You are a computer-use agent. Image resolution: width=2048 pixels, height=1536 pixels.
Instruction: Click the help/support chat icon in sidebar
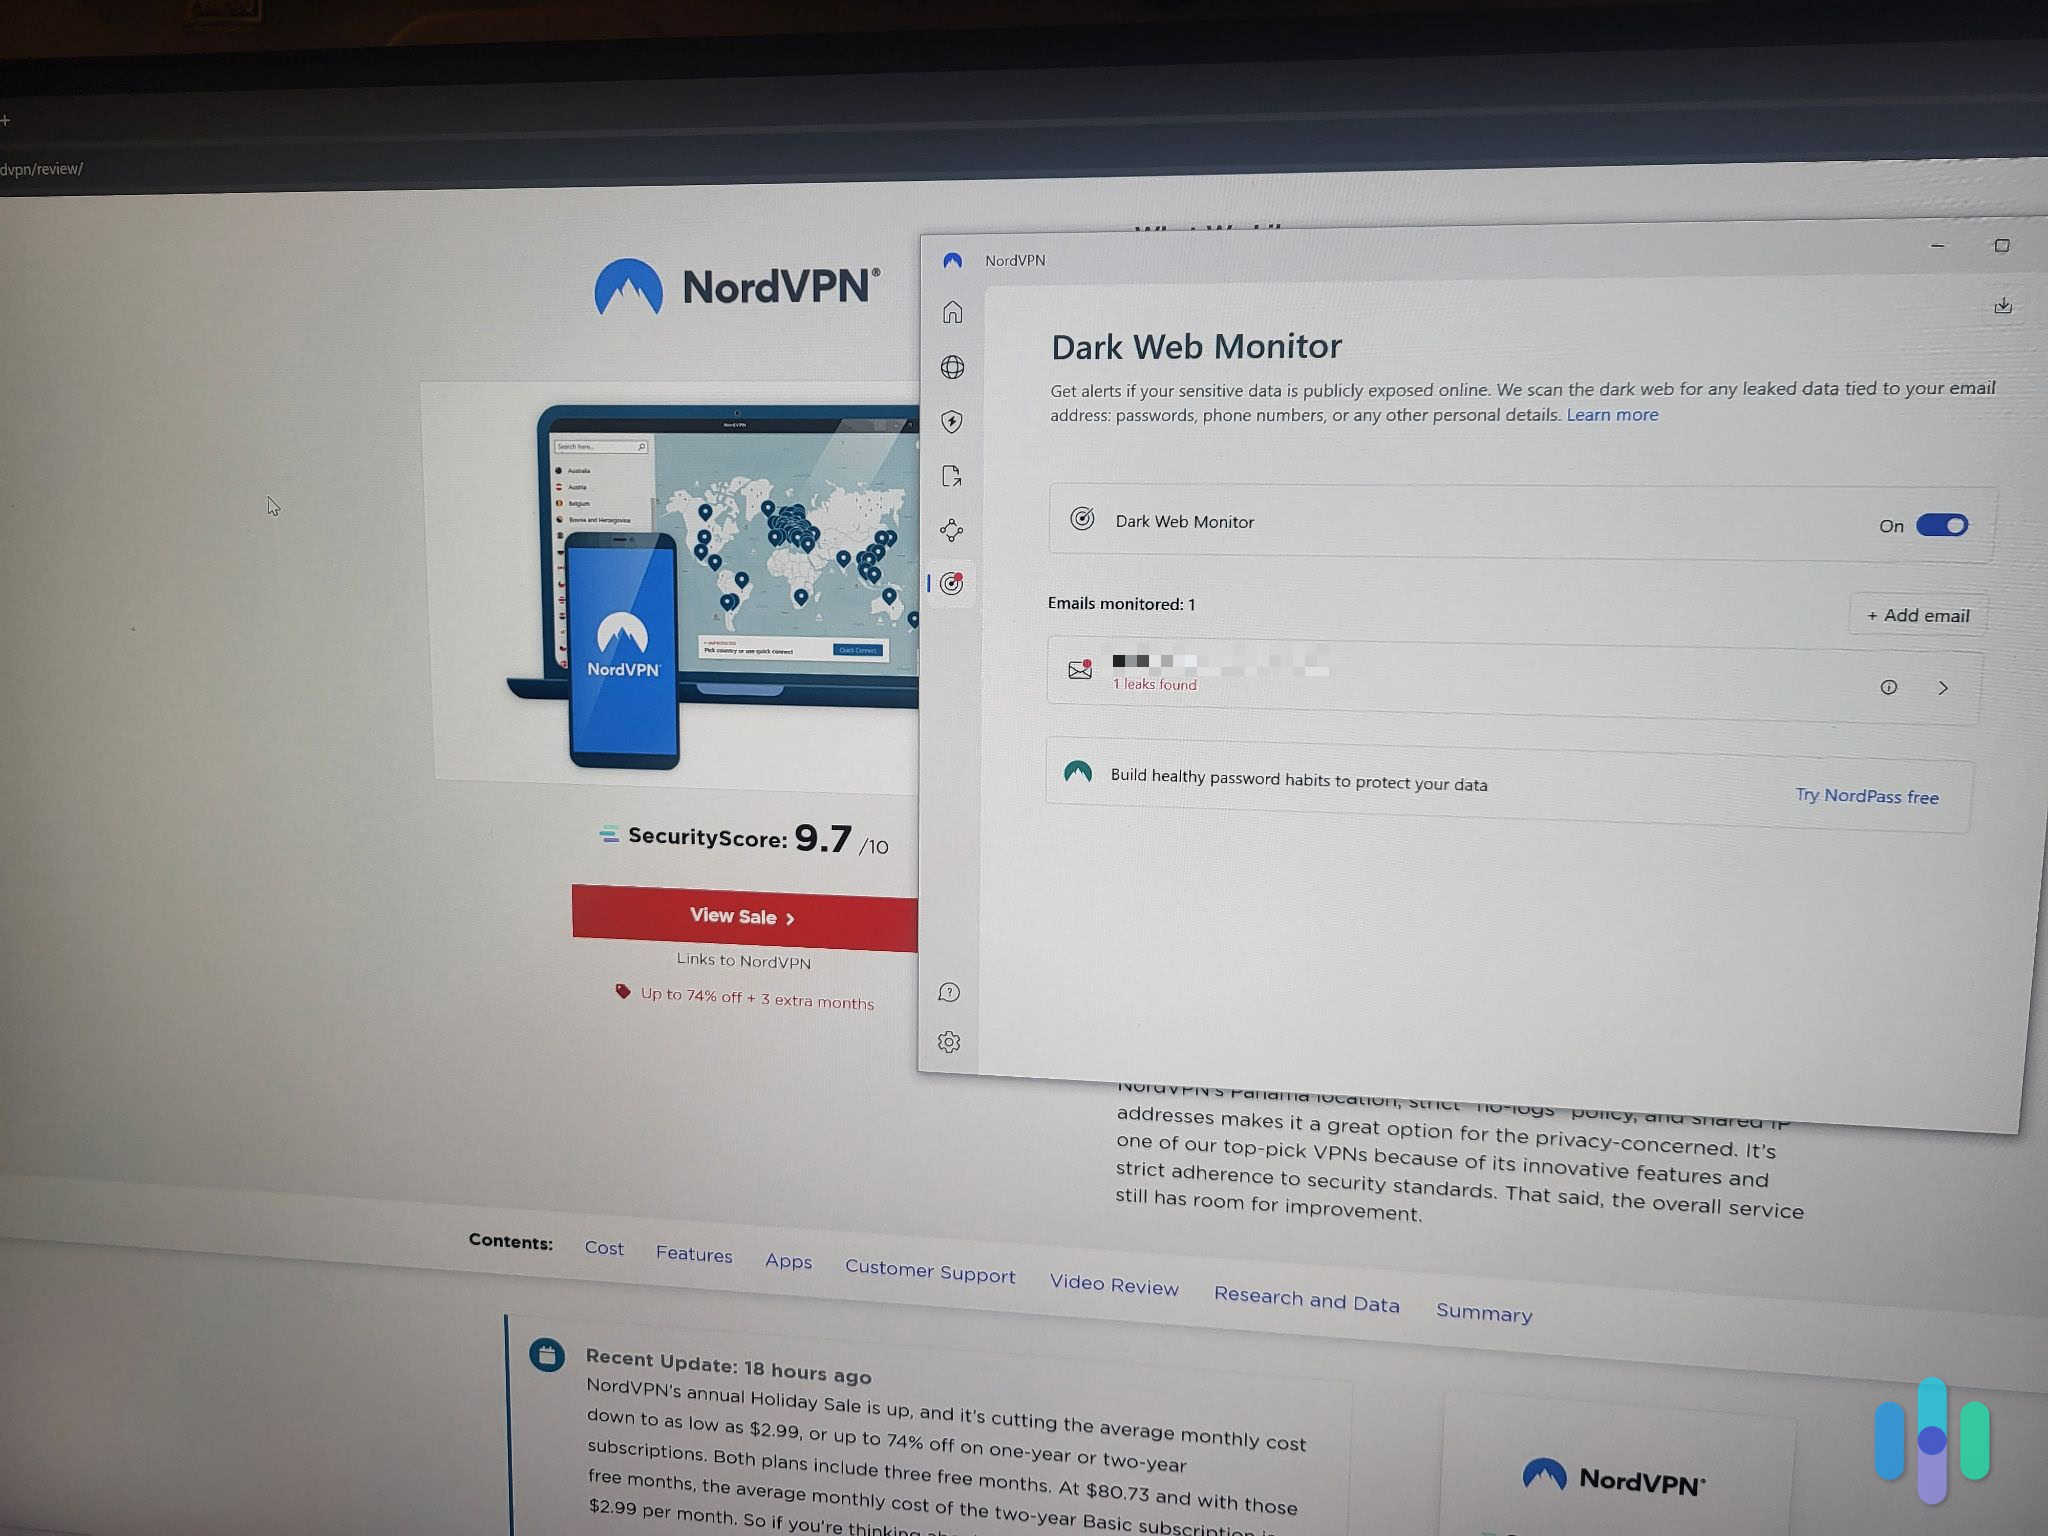pos(950,991)
